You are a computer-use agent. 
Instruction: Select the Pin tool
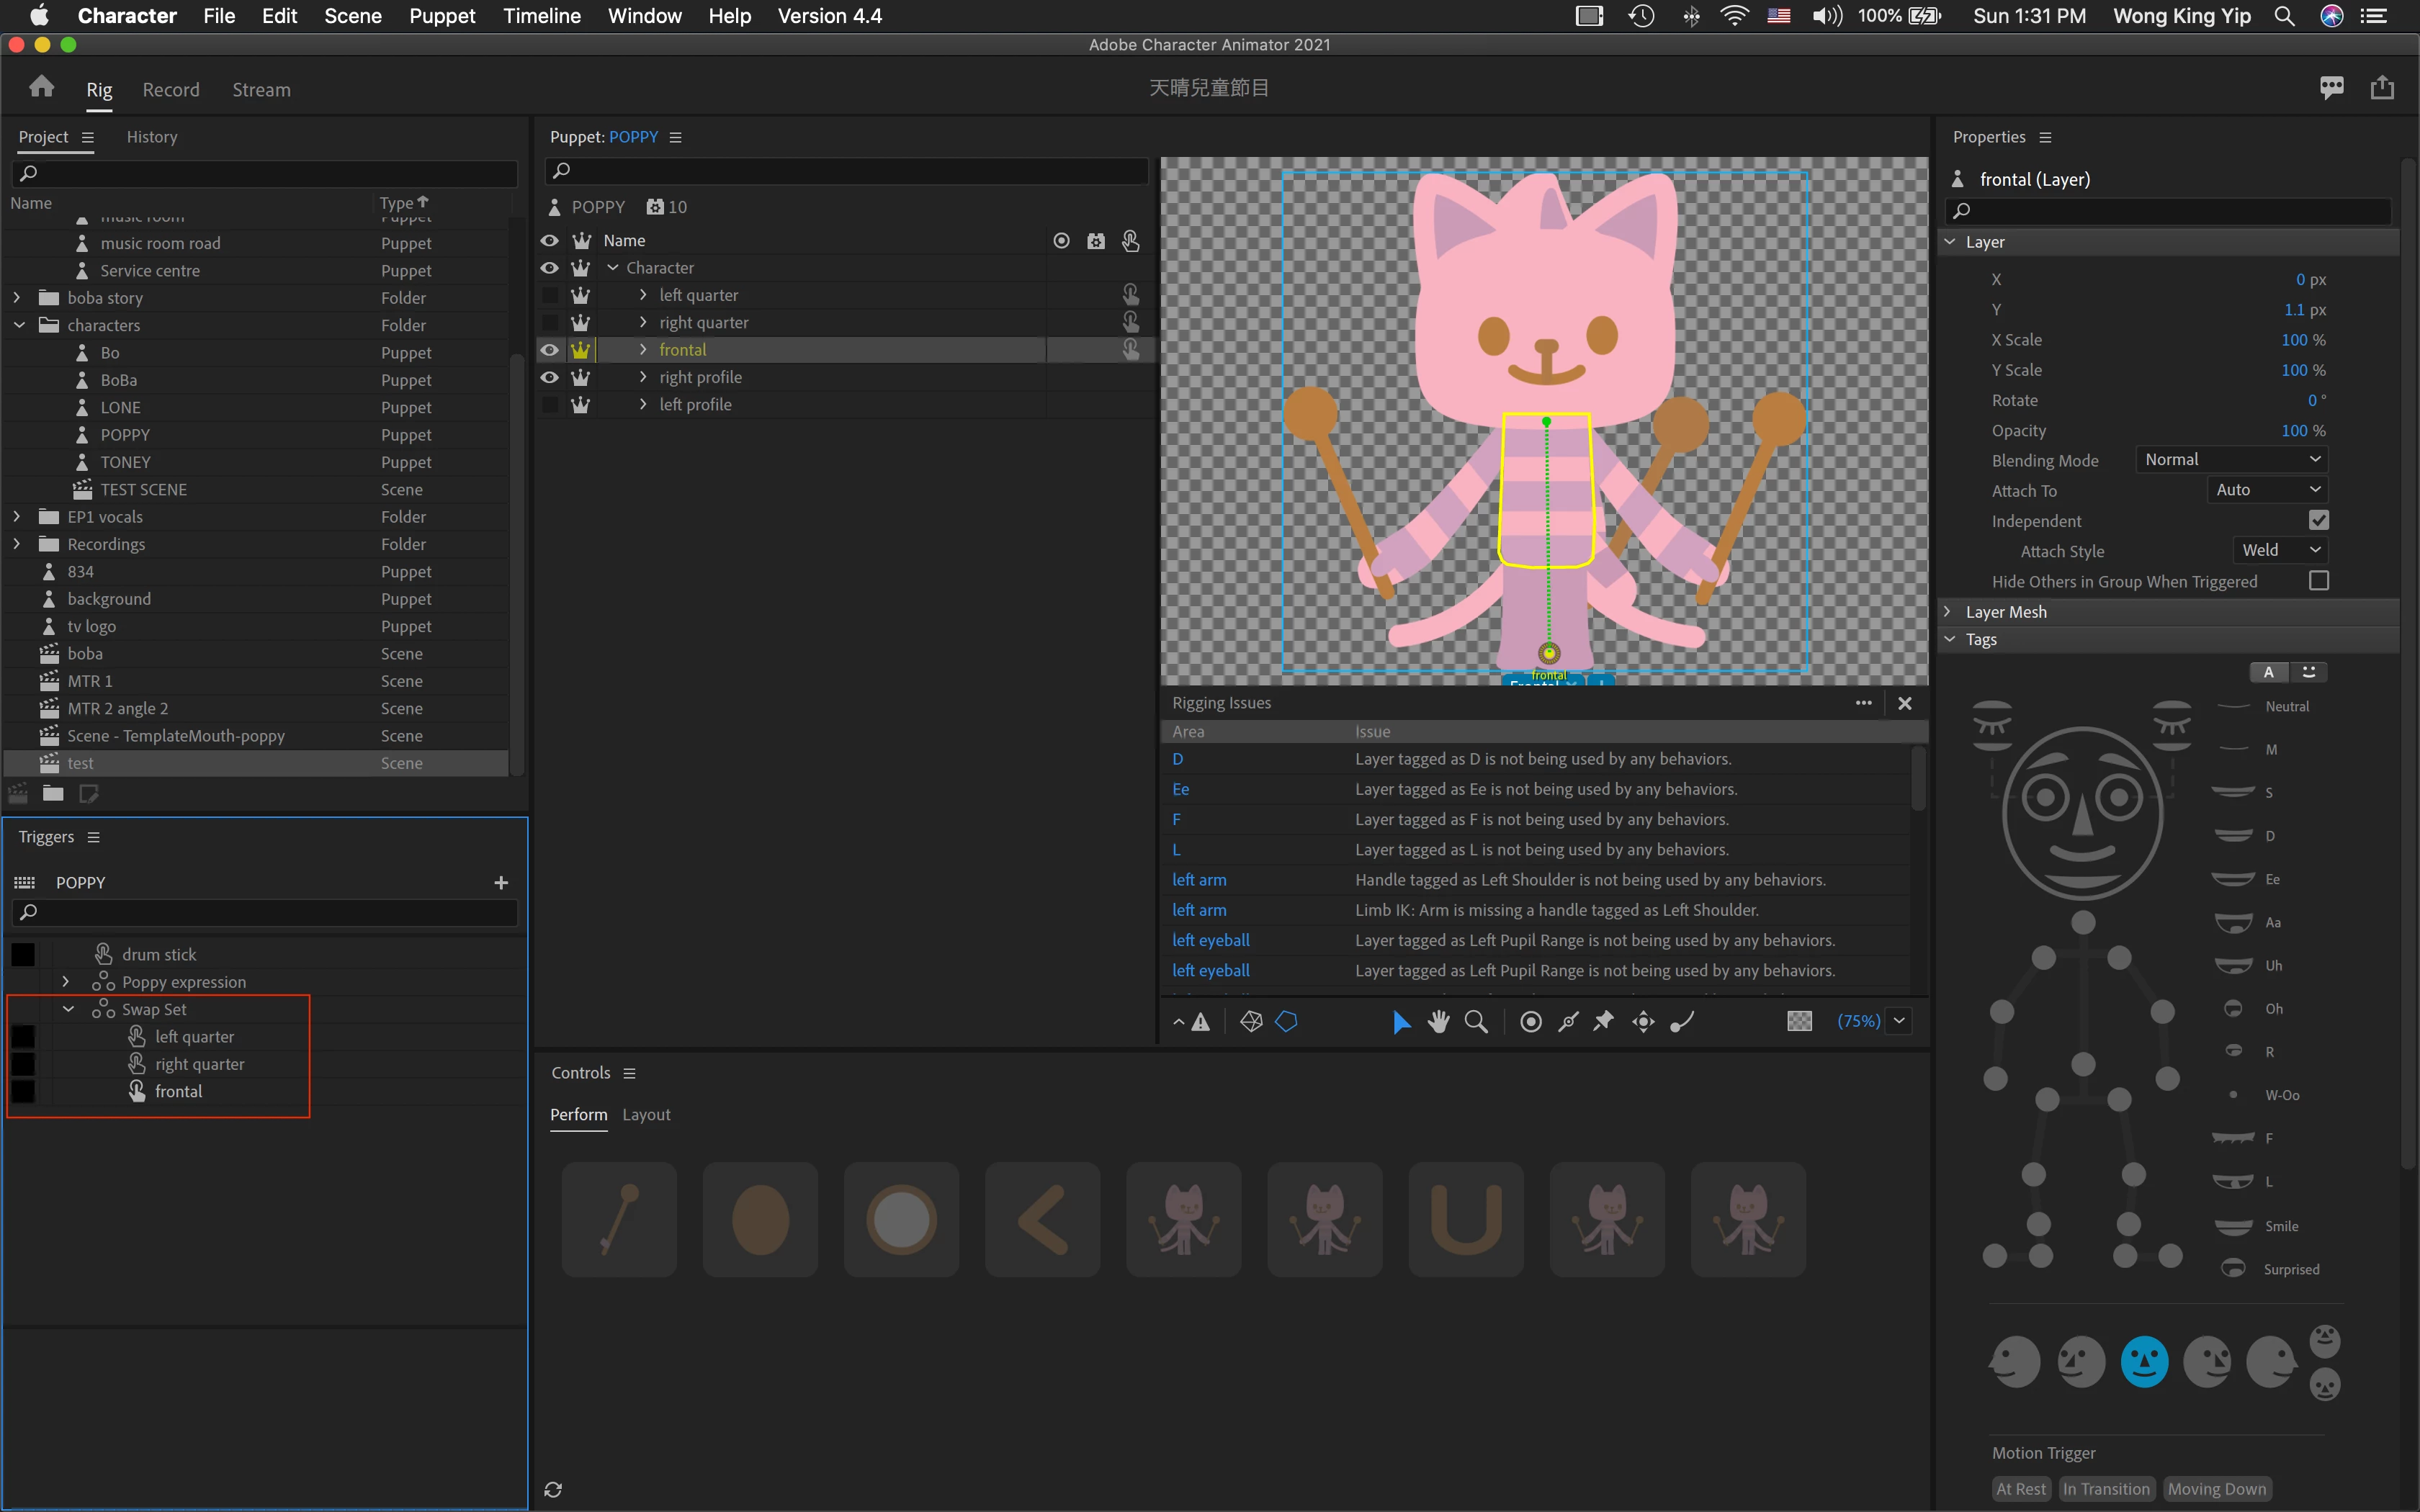(x=1604, y=1021)
